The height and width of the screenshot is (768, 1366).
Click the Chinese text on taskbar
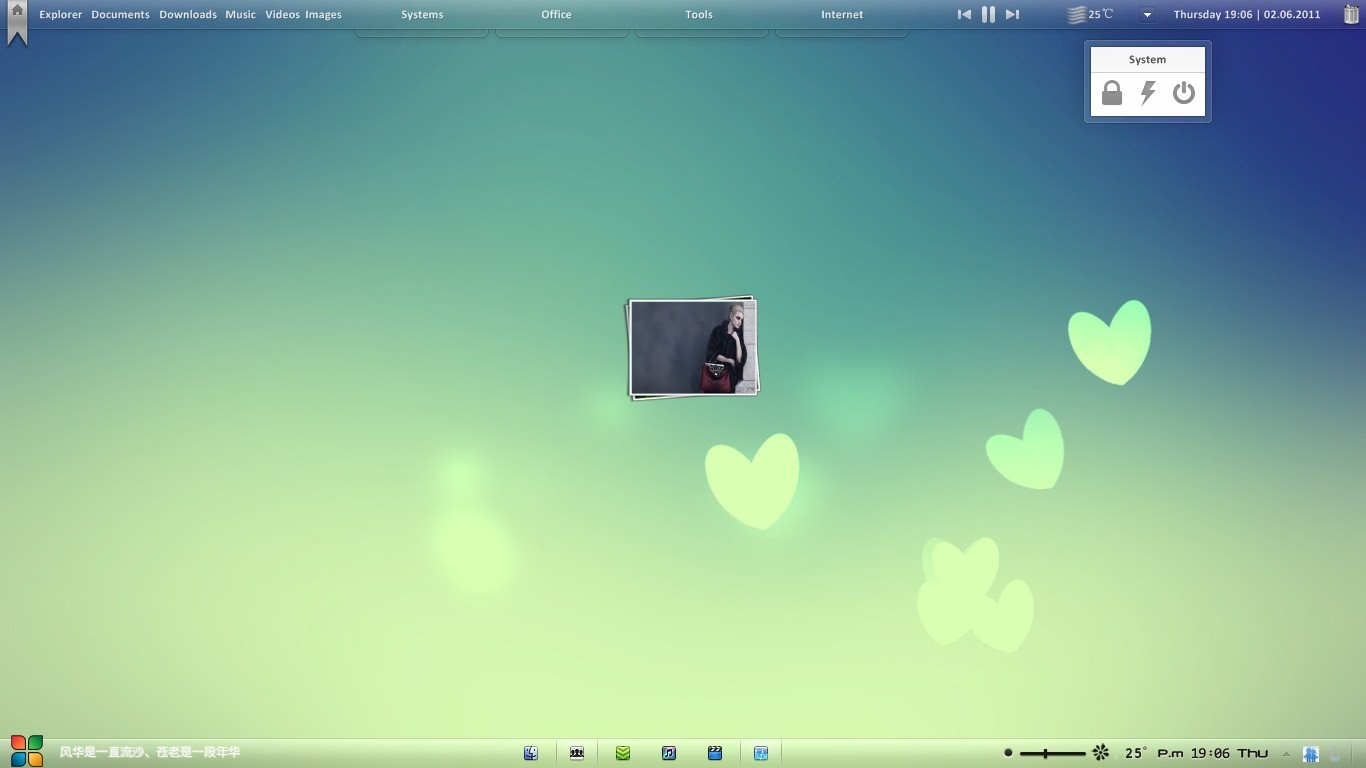coord(150,752)
